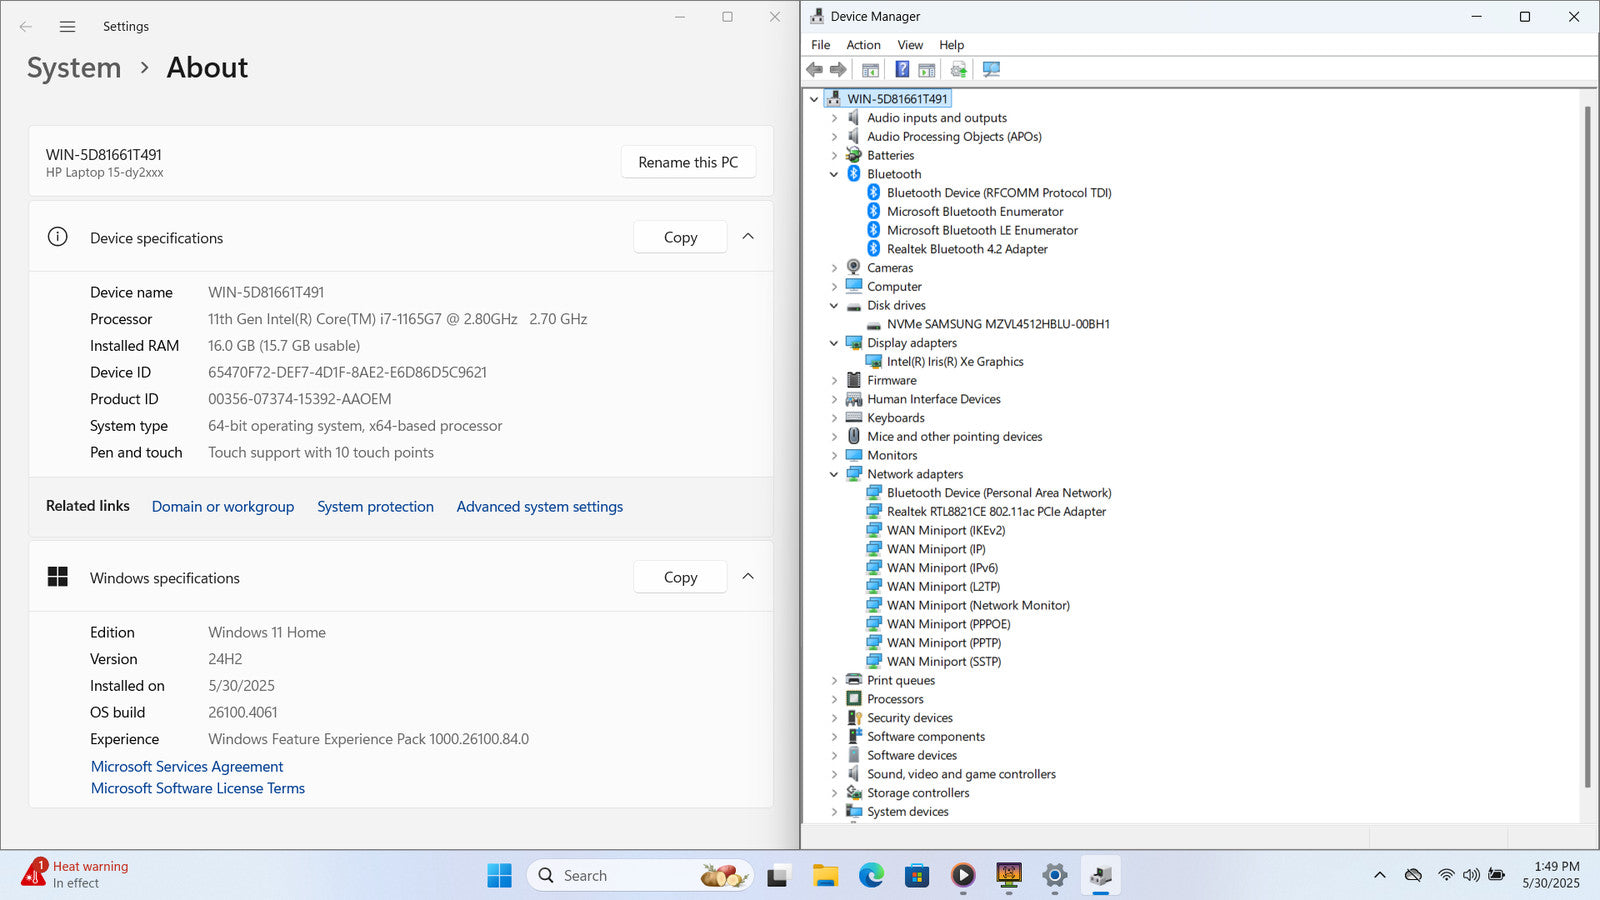Select Bluetooth Device (RFCOMM Protocol TDI)
The width and height of the screenshot is (1600, 900).
tap(999, 193)
